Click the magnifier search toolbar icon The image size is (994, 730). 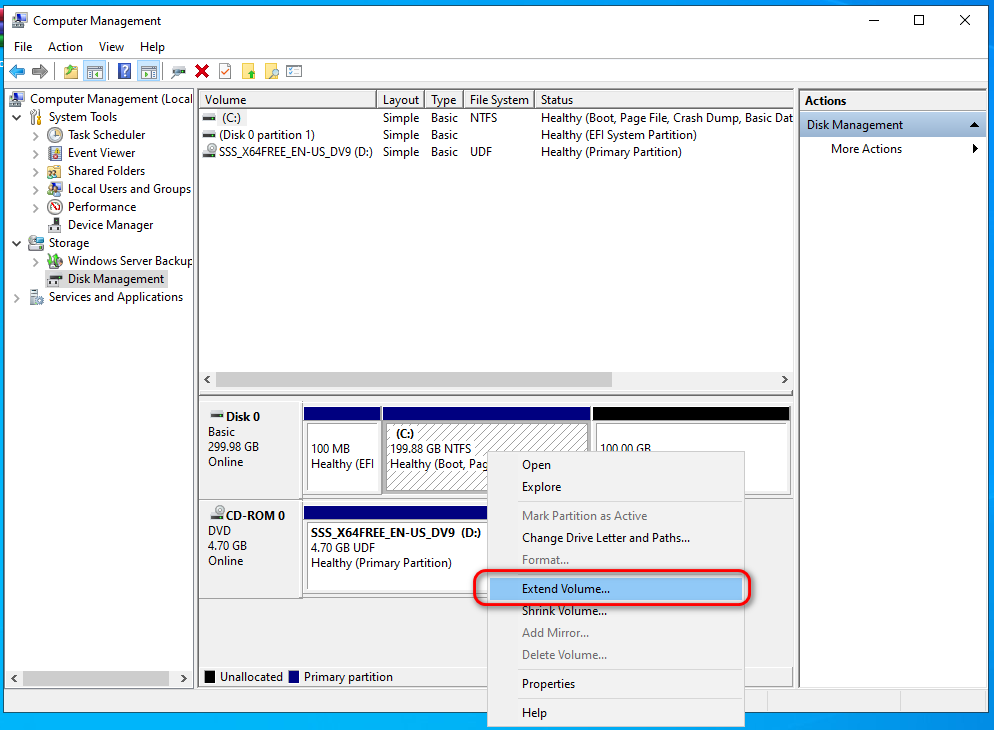click(x=271, y=71)
